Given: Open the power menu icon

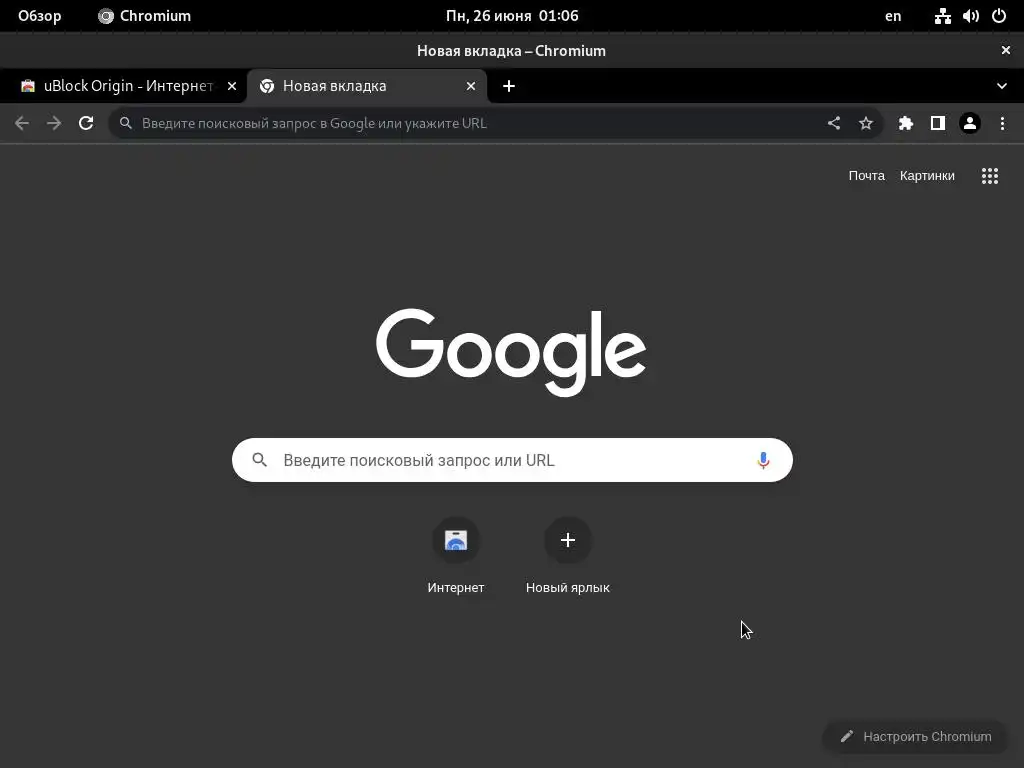Looking at the screenshot, I should (x=999, y=16).
